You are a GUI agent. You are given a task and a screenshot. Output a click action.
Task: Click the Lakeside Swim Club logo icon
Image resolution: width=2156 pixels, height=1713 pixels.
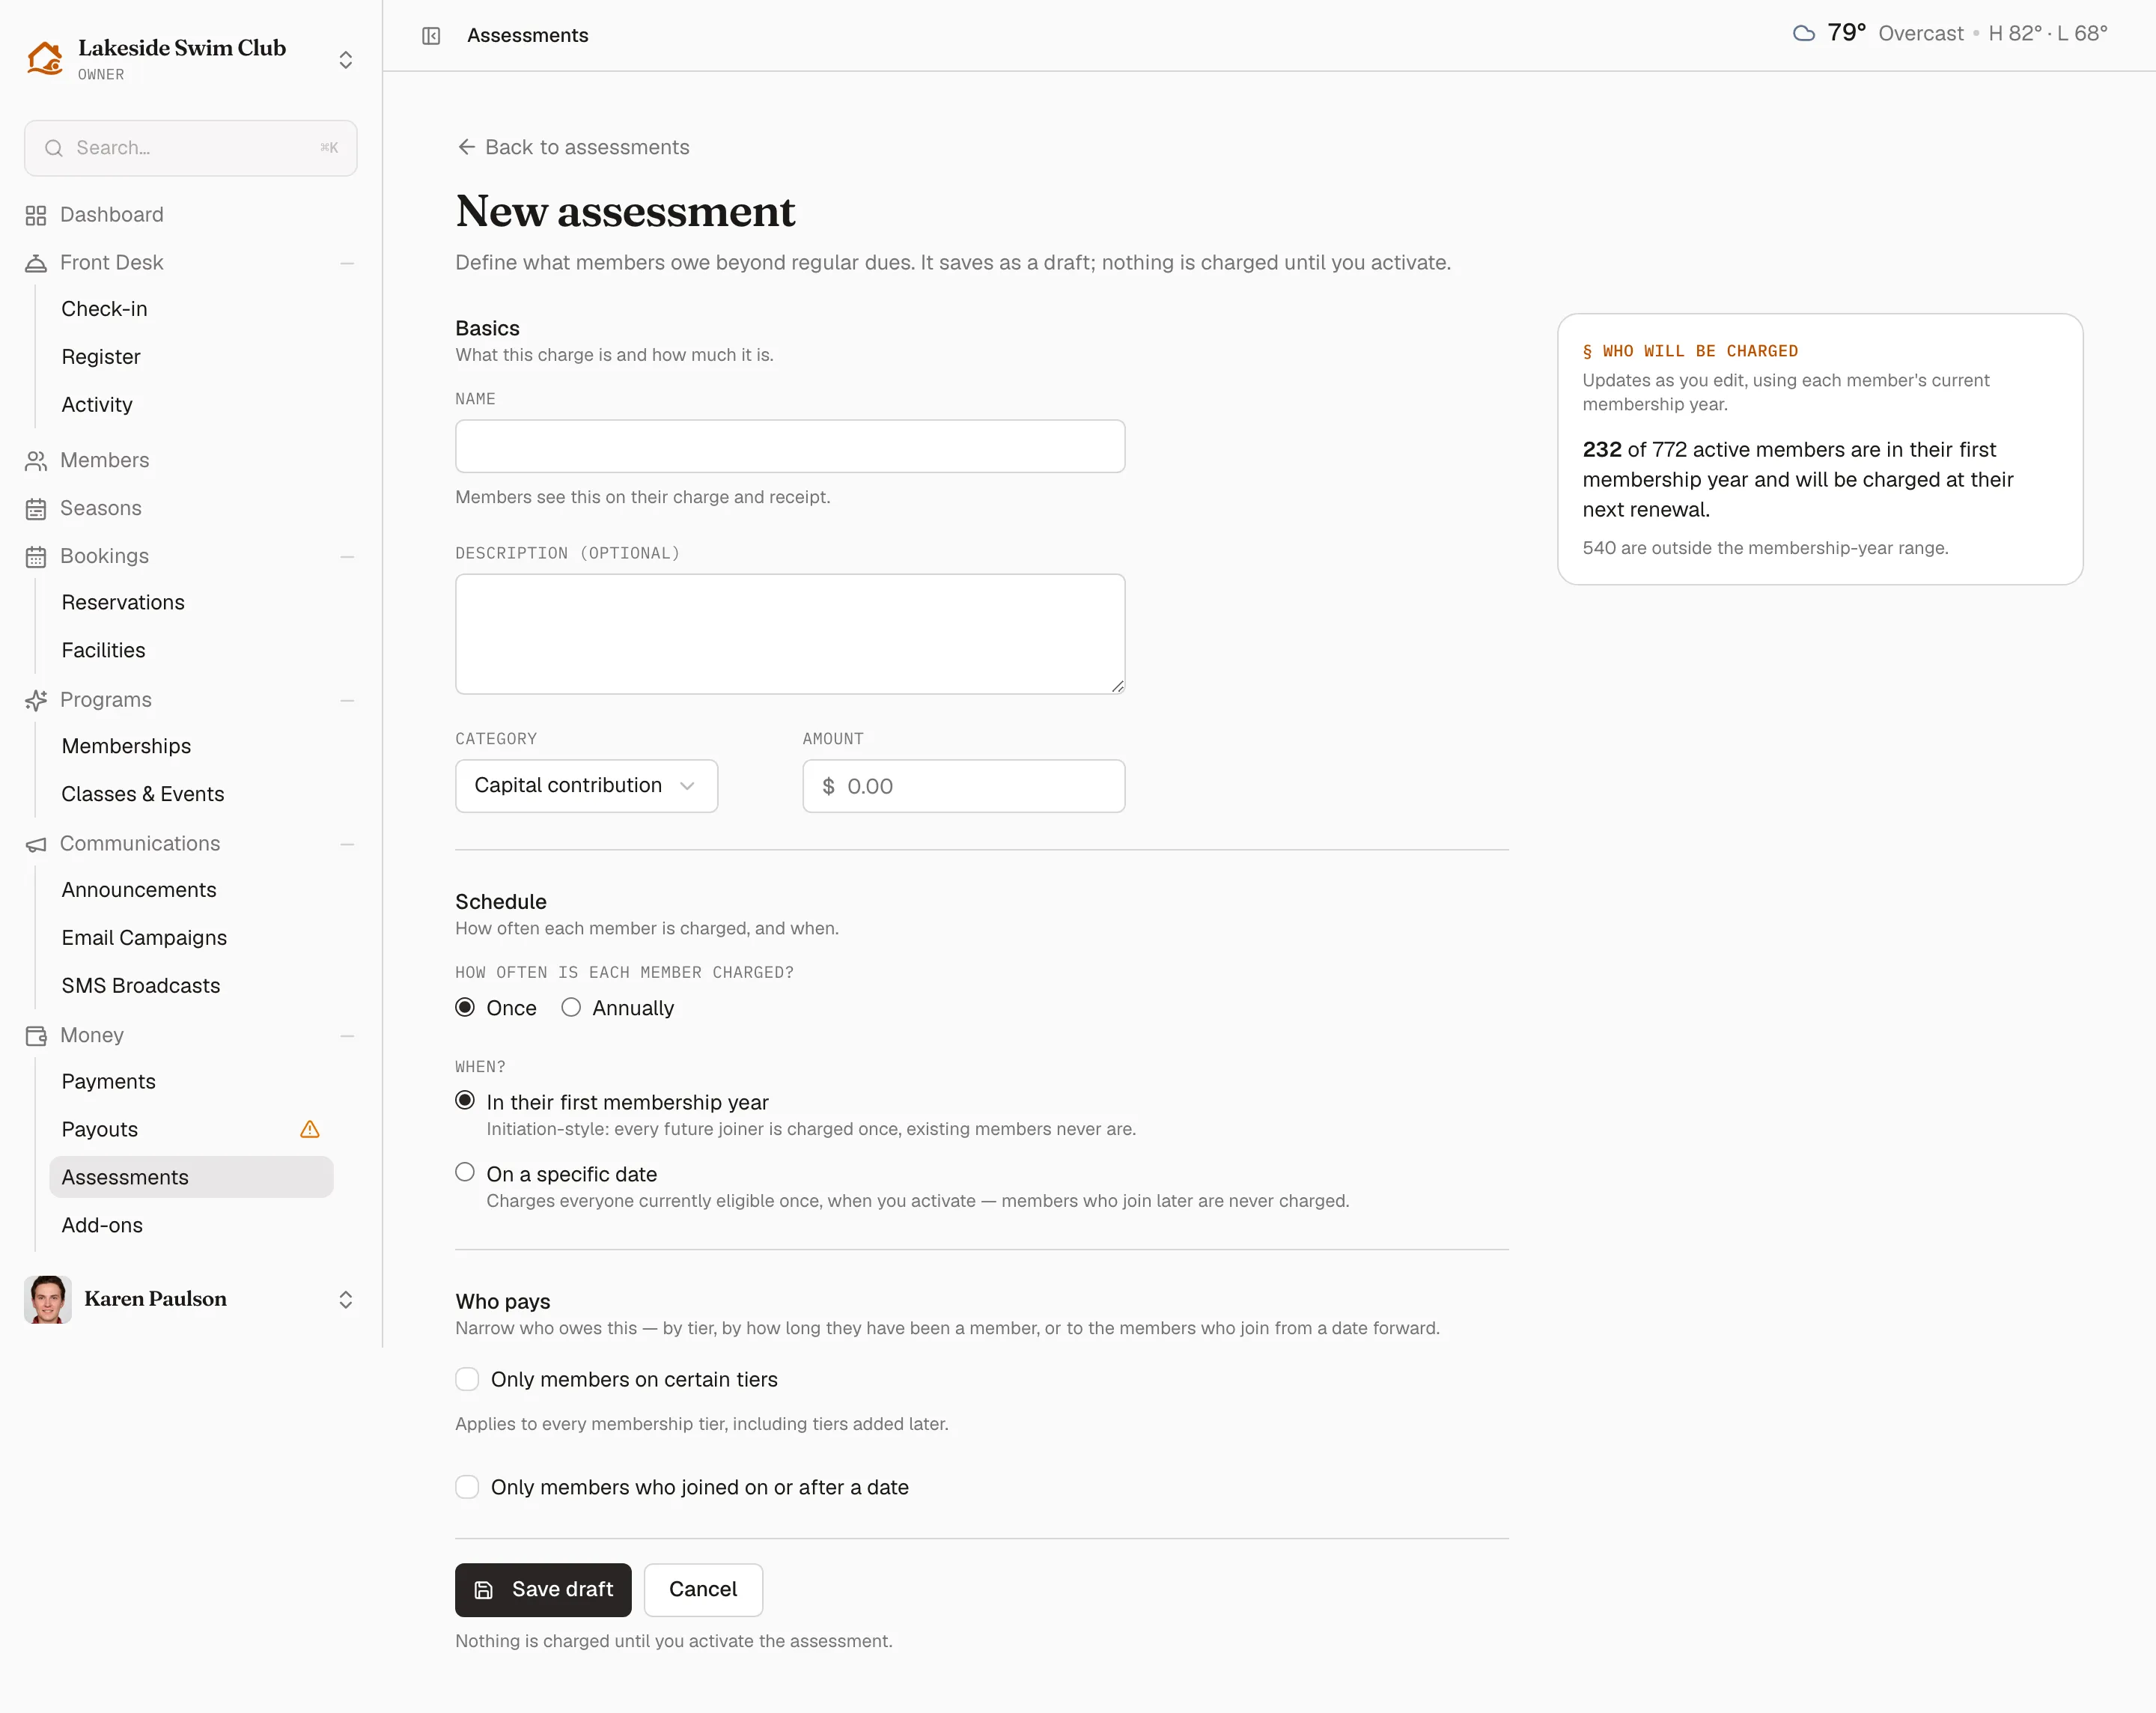pos(45,59)
